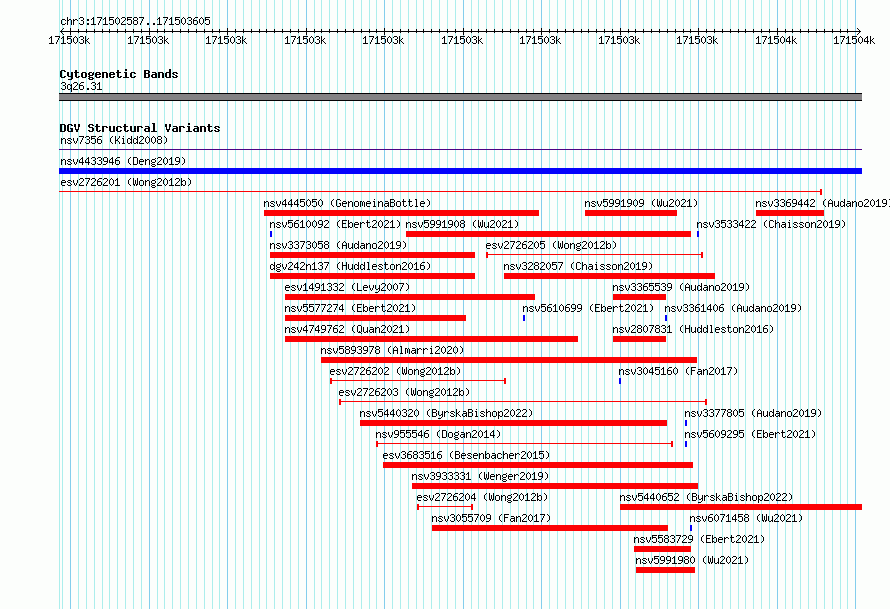Click the nsv7356 (Kidd2008) variant label

click(114, 140)
